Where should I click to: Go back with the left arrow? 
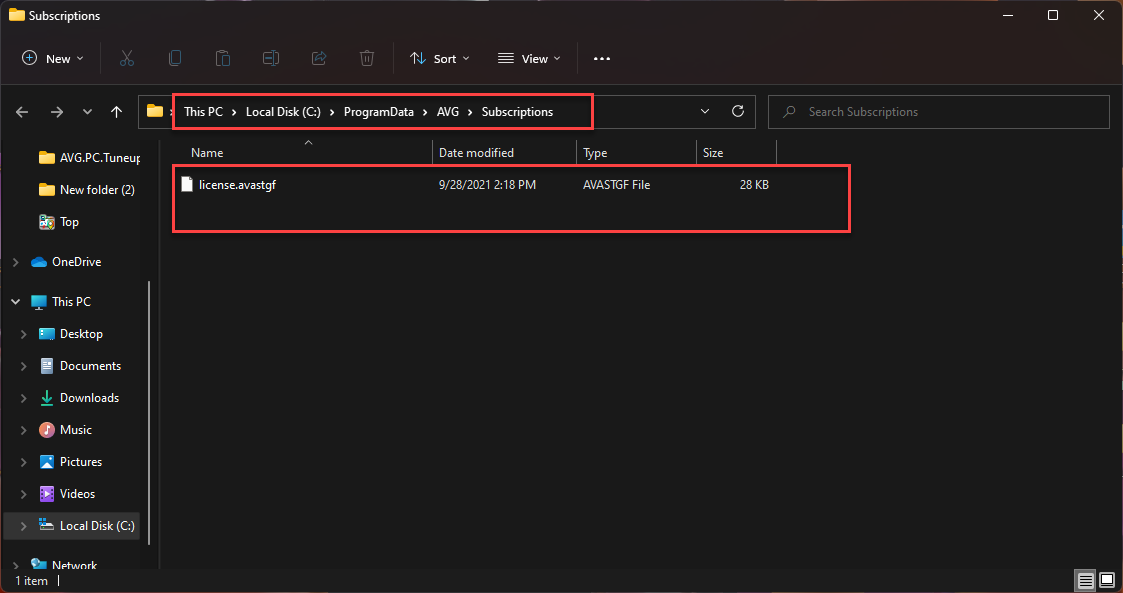point(22,112)
